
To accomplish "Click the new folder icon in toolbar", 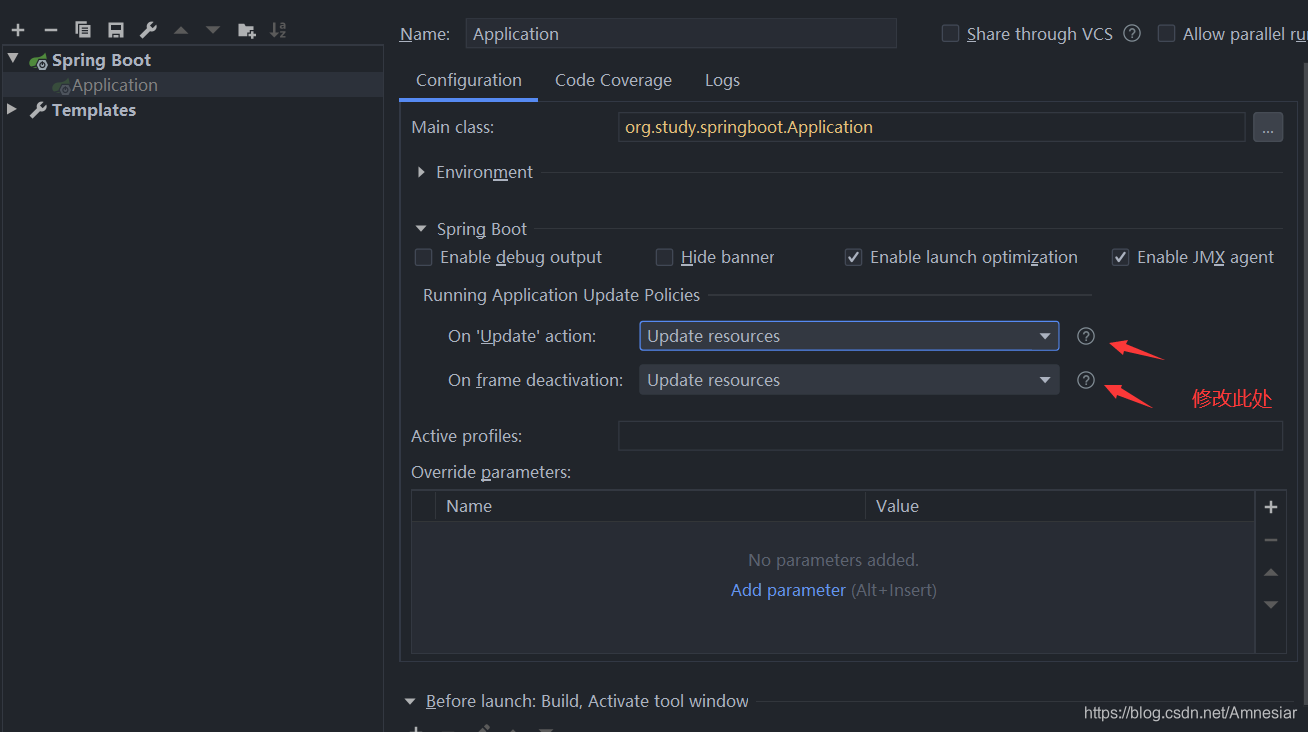I will pyautogui.click(x=246, y=30).
